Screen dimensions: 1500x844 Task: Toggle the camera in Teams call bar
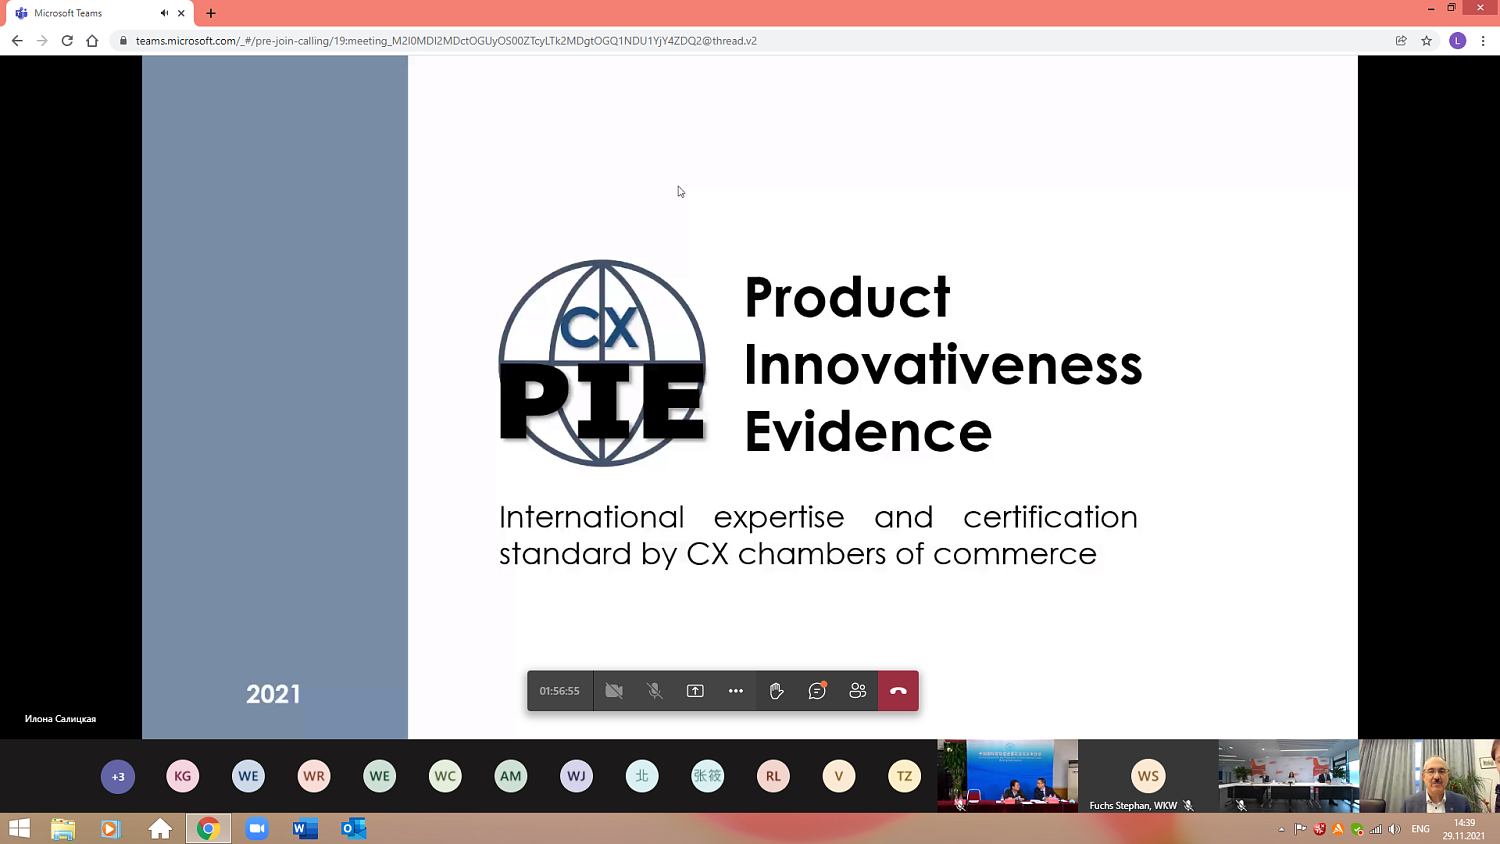(x=614, y=691)
